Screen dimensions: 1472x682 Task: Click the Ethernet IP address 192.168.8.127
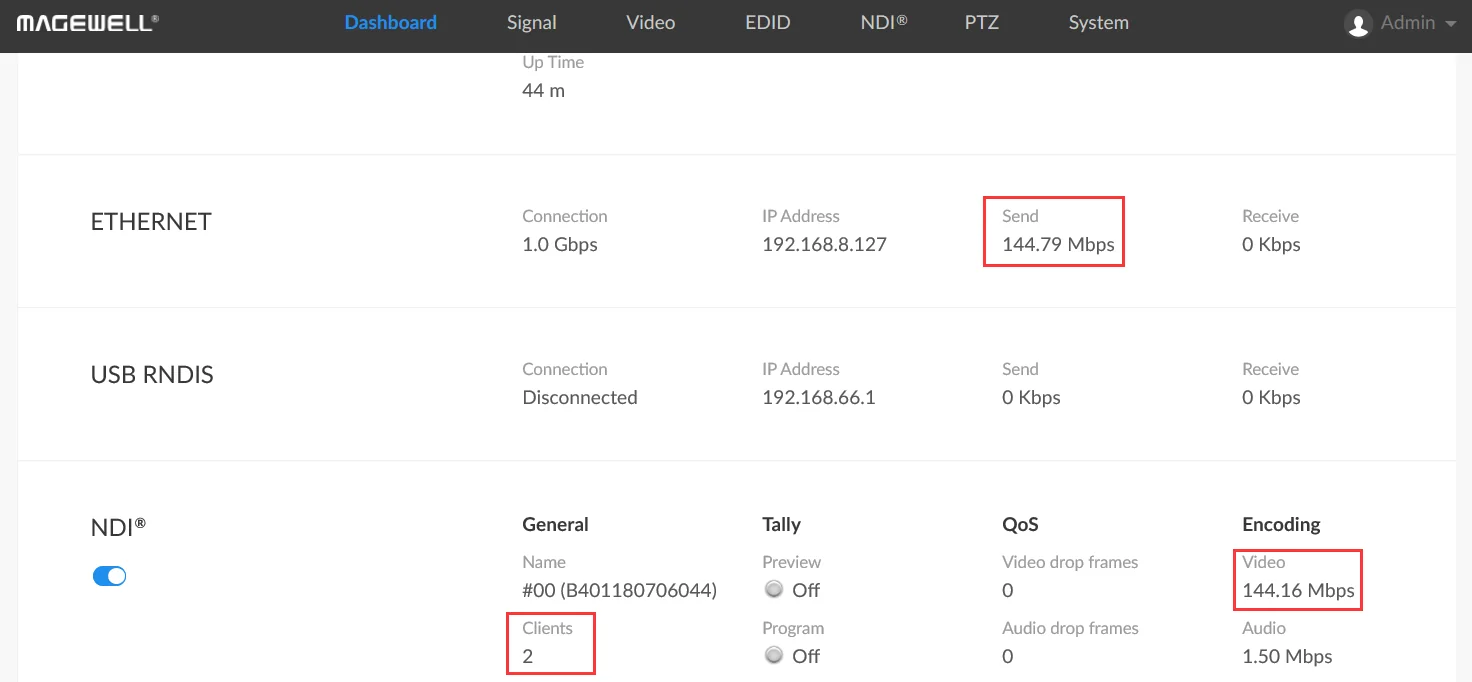coord(824,245)
